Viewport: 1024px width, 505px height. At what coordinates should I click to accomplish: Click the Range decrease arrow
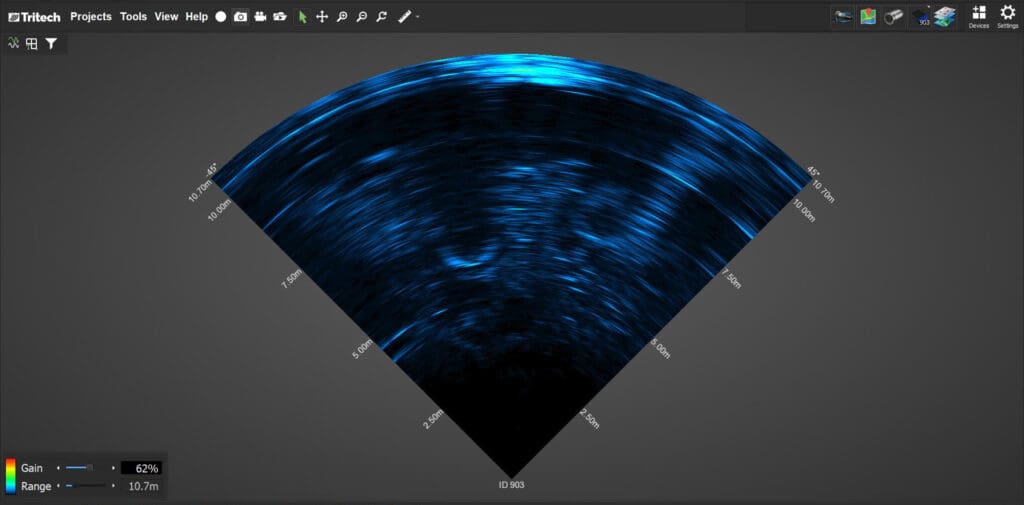pyautogui.click(x=58, y=486)
